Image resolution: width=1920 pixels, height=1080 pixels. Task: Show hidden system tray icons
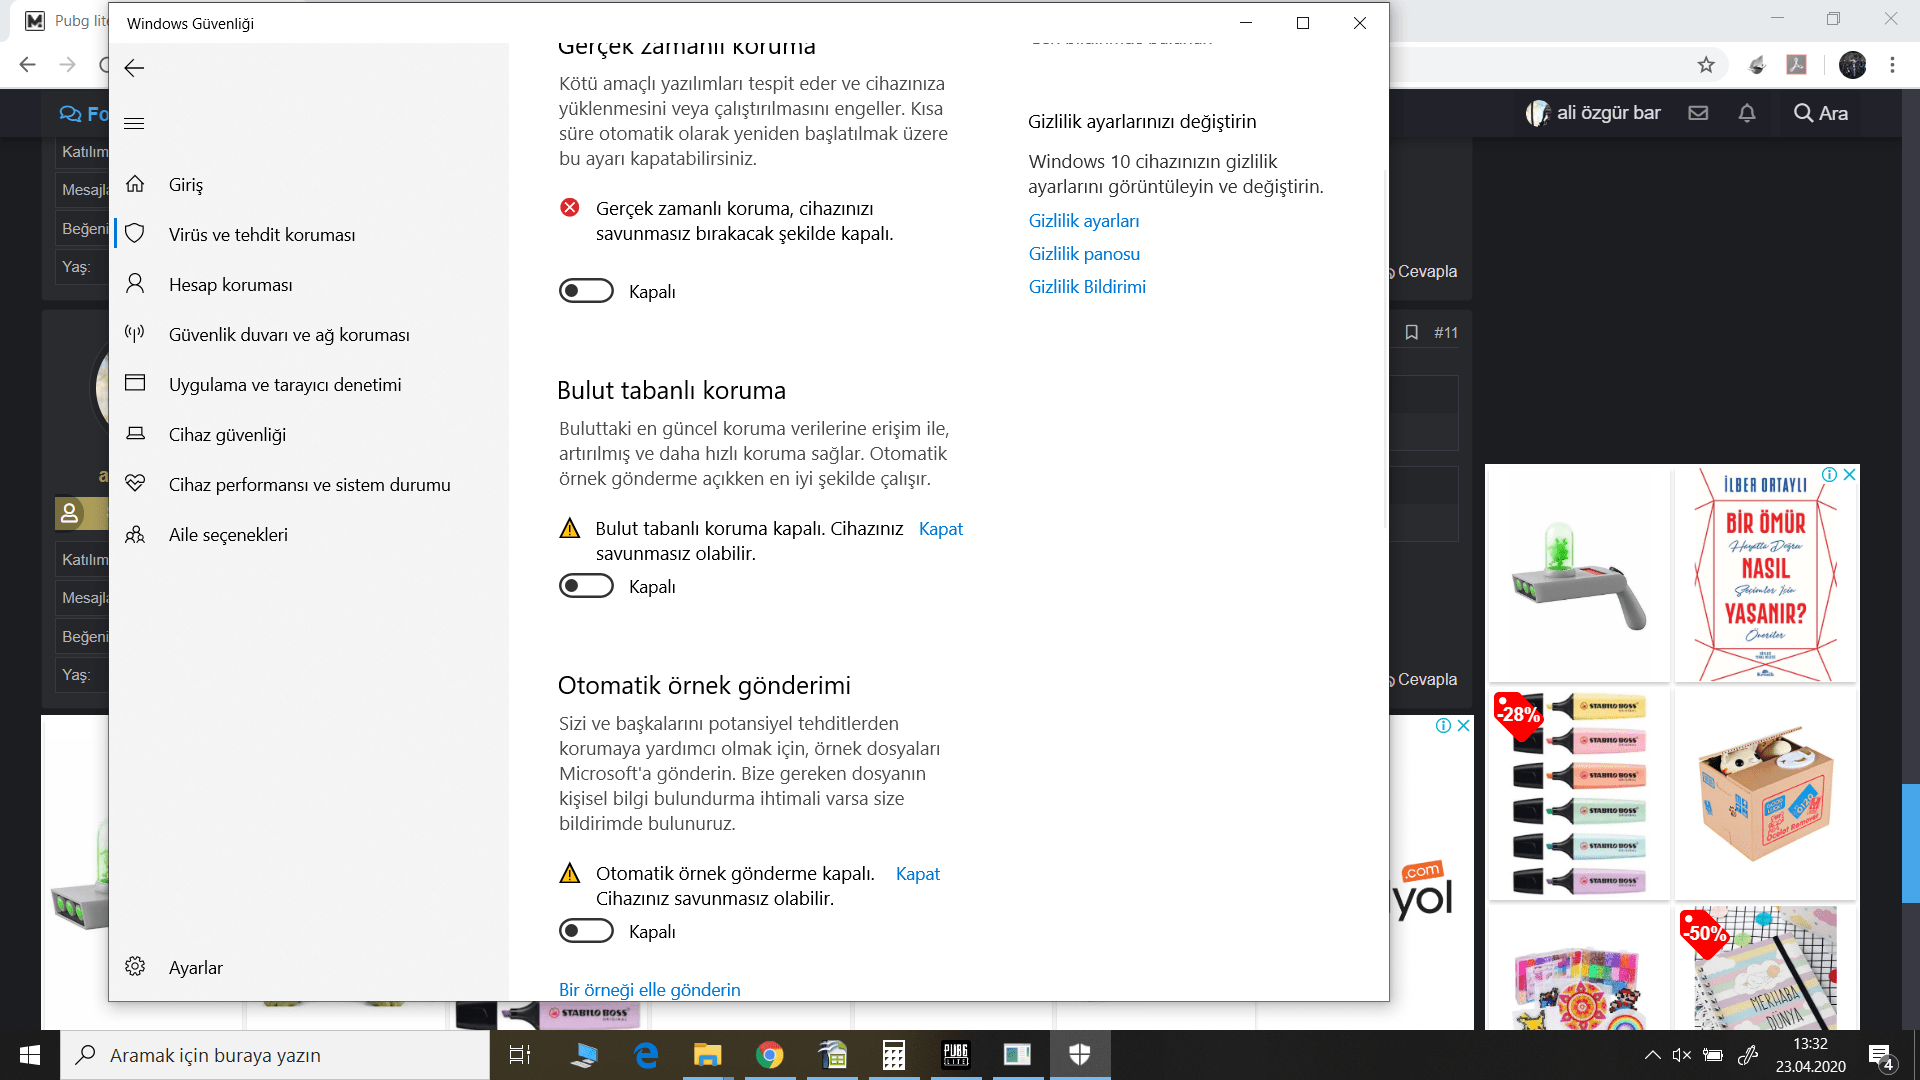click(x=1653, y=1055)
